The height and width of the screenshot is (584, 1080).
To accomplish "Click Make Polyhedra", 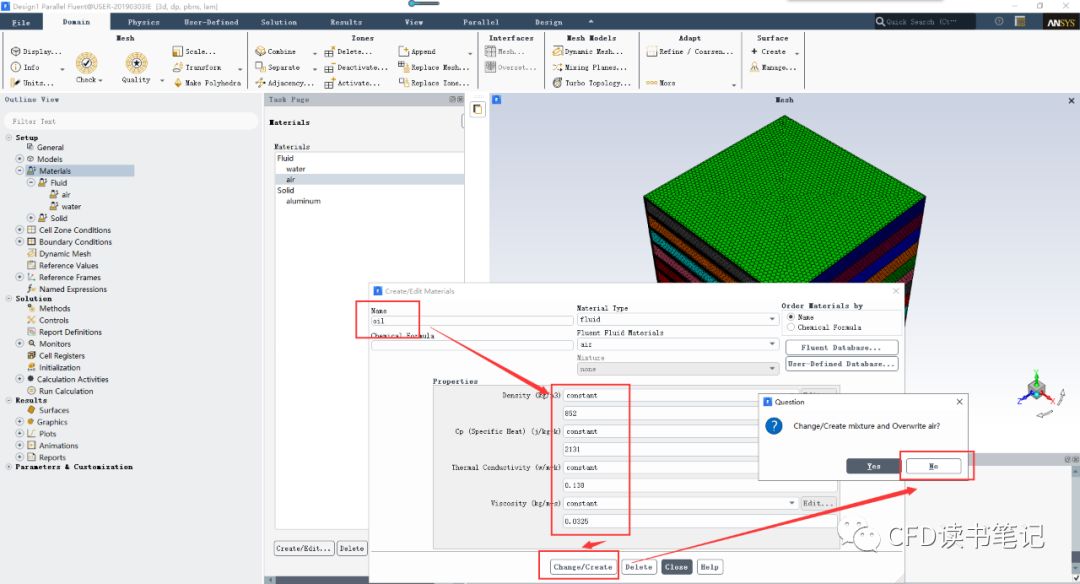I will click(207, 83).
